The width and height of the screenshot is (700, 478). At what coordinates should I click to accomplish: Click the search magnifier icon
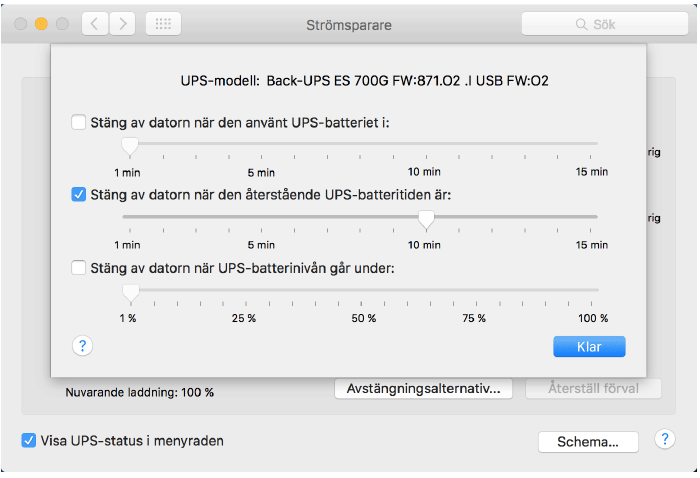pos(580,24)
